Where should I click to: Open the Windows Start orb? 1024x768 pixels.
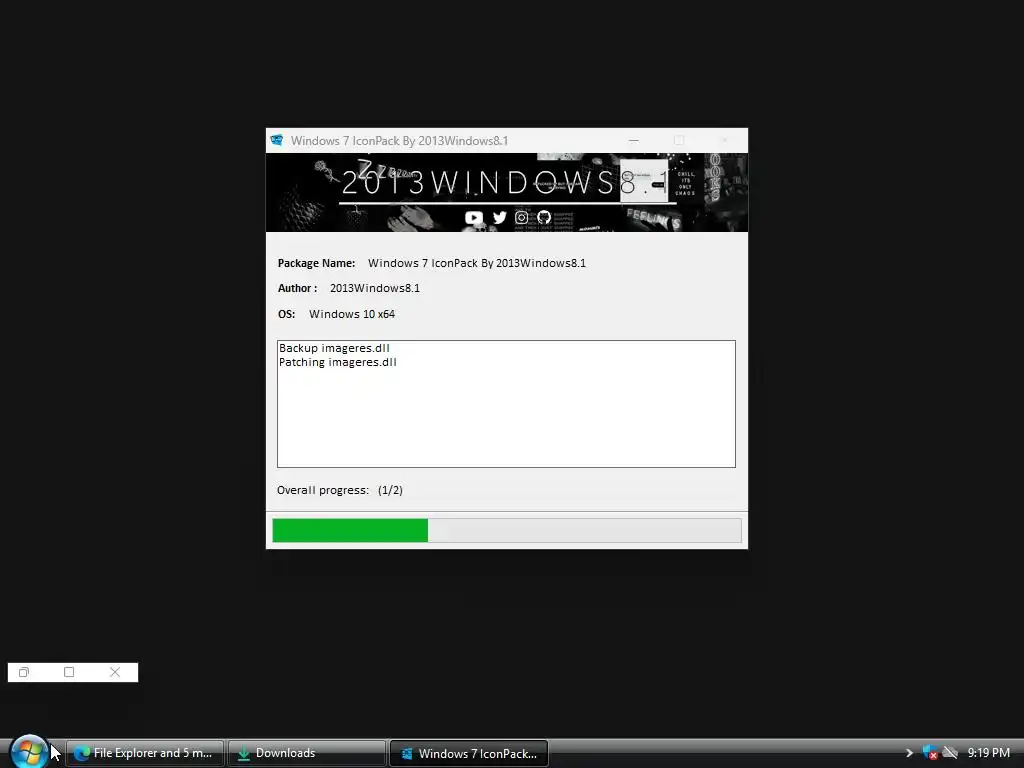click(29, 752)
